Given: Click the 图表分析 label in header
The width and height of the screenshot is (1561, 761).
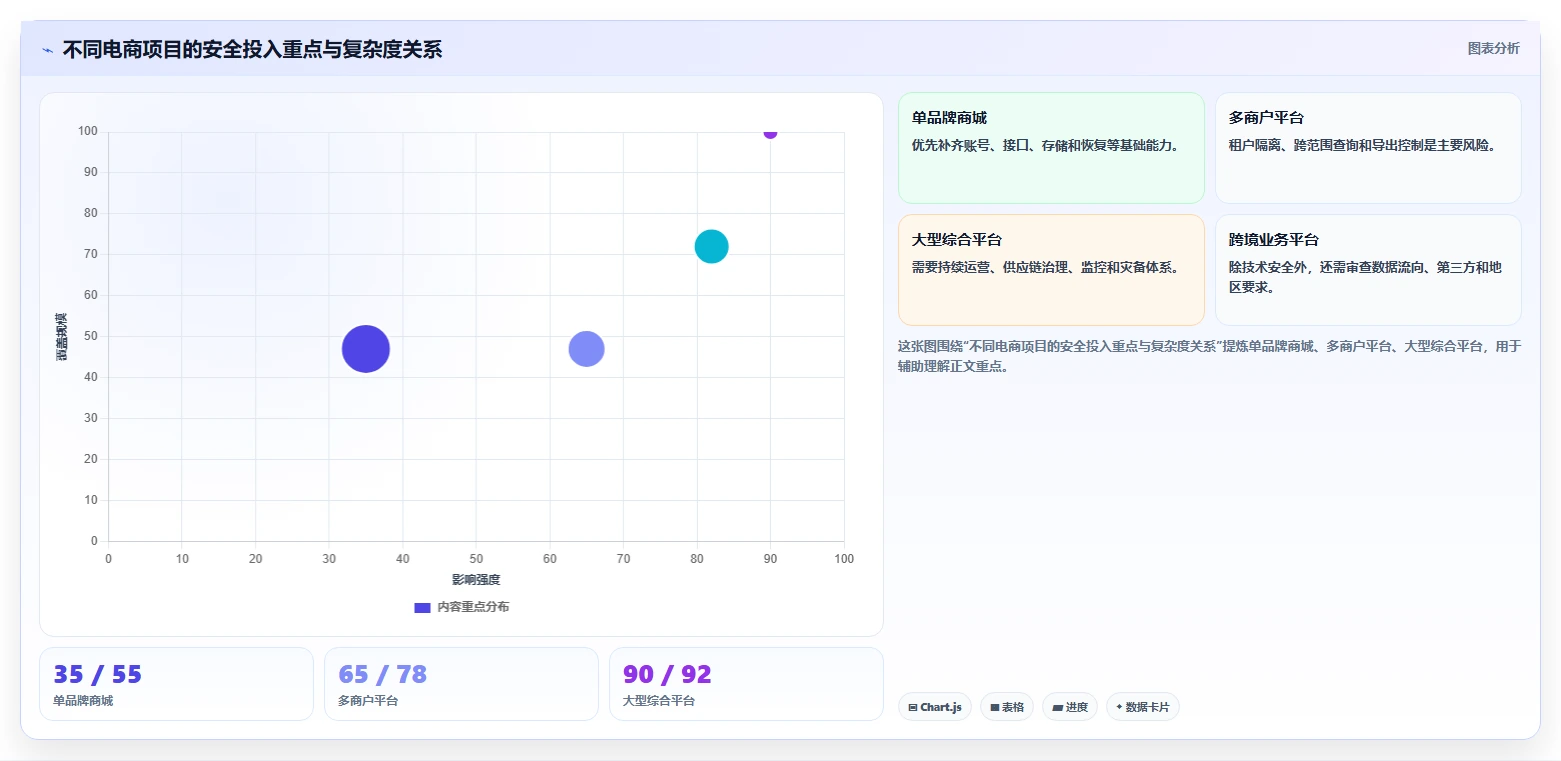Looking at the screenshot, I should [1493, 48].
